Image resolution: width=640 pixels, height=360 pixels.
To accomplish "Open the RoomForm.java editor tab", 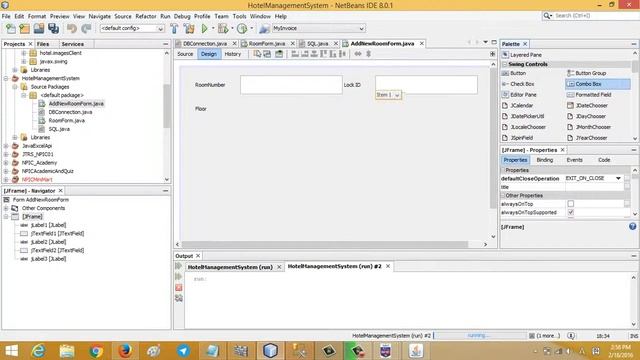I will point(267,43).
